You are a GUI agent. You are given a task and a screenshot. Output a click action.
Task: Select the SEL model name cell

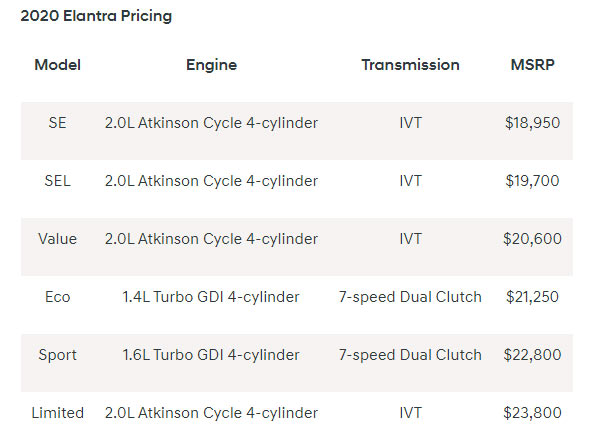point(57,181)
